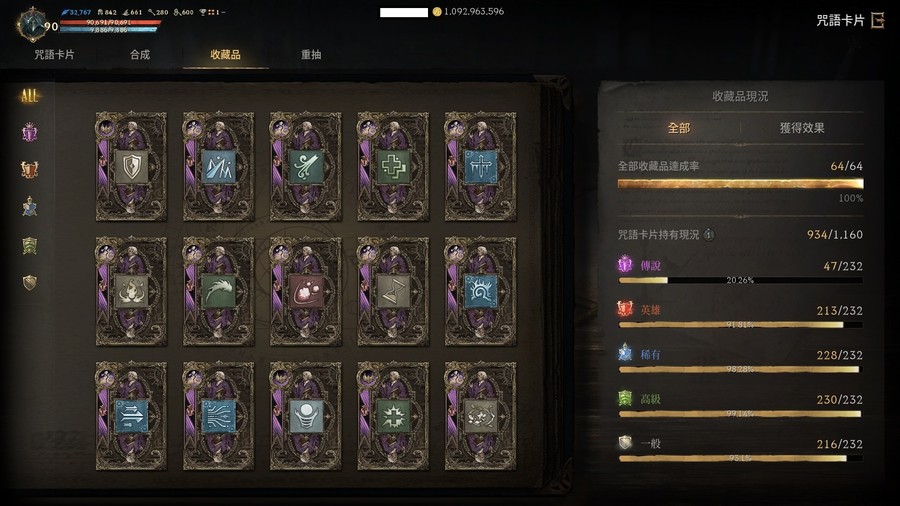
Task: Open the shield emblem collection card
Action: click(131, 166)
